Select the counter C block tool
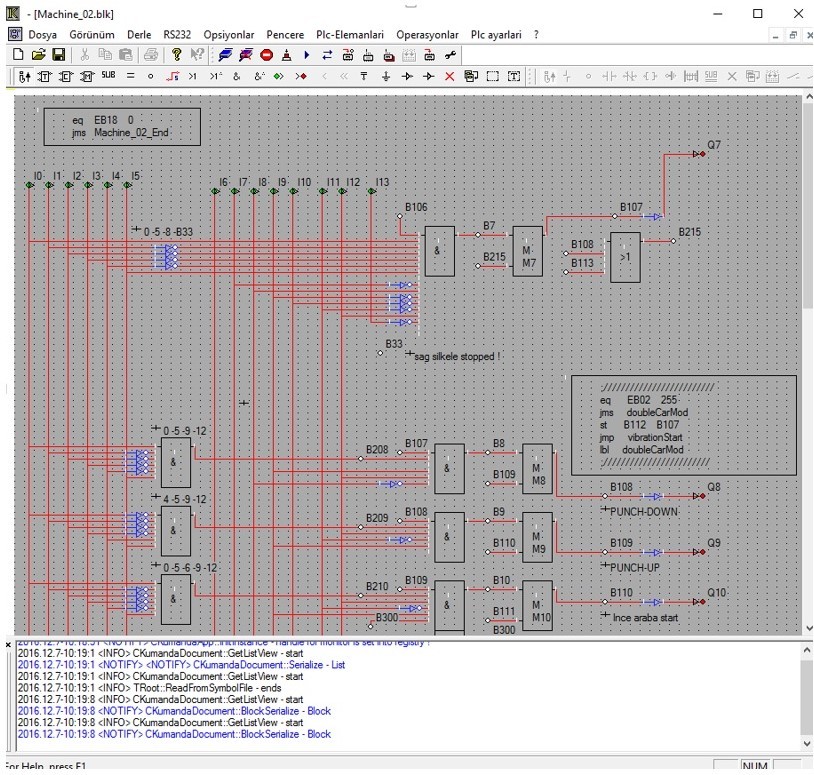 (x=65, y=76)
